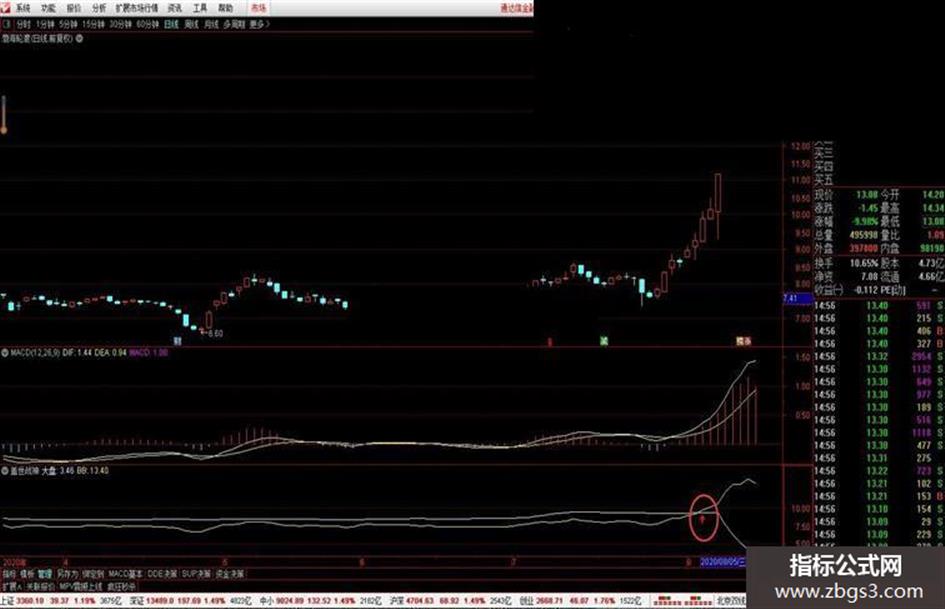Switch to the 5分钟 period
This screenshot has height=609, width=945.
[69, 25]
